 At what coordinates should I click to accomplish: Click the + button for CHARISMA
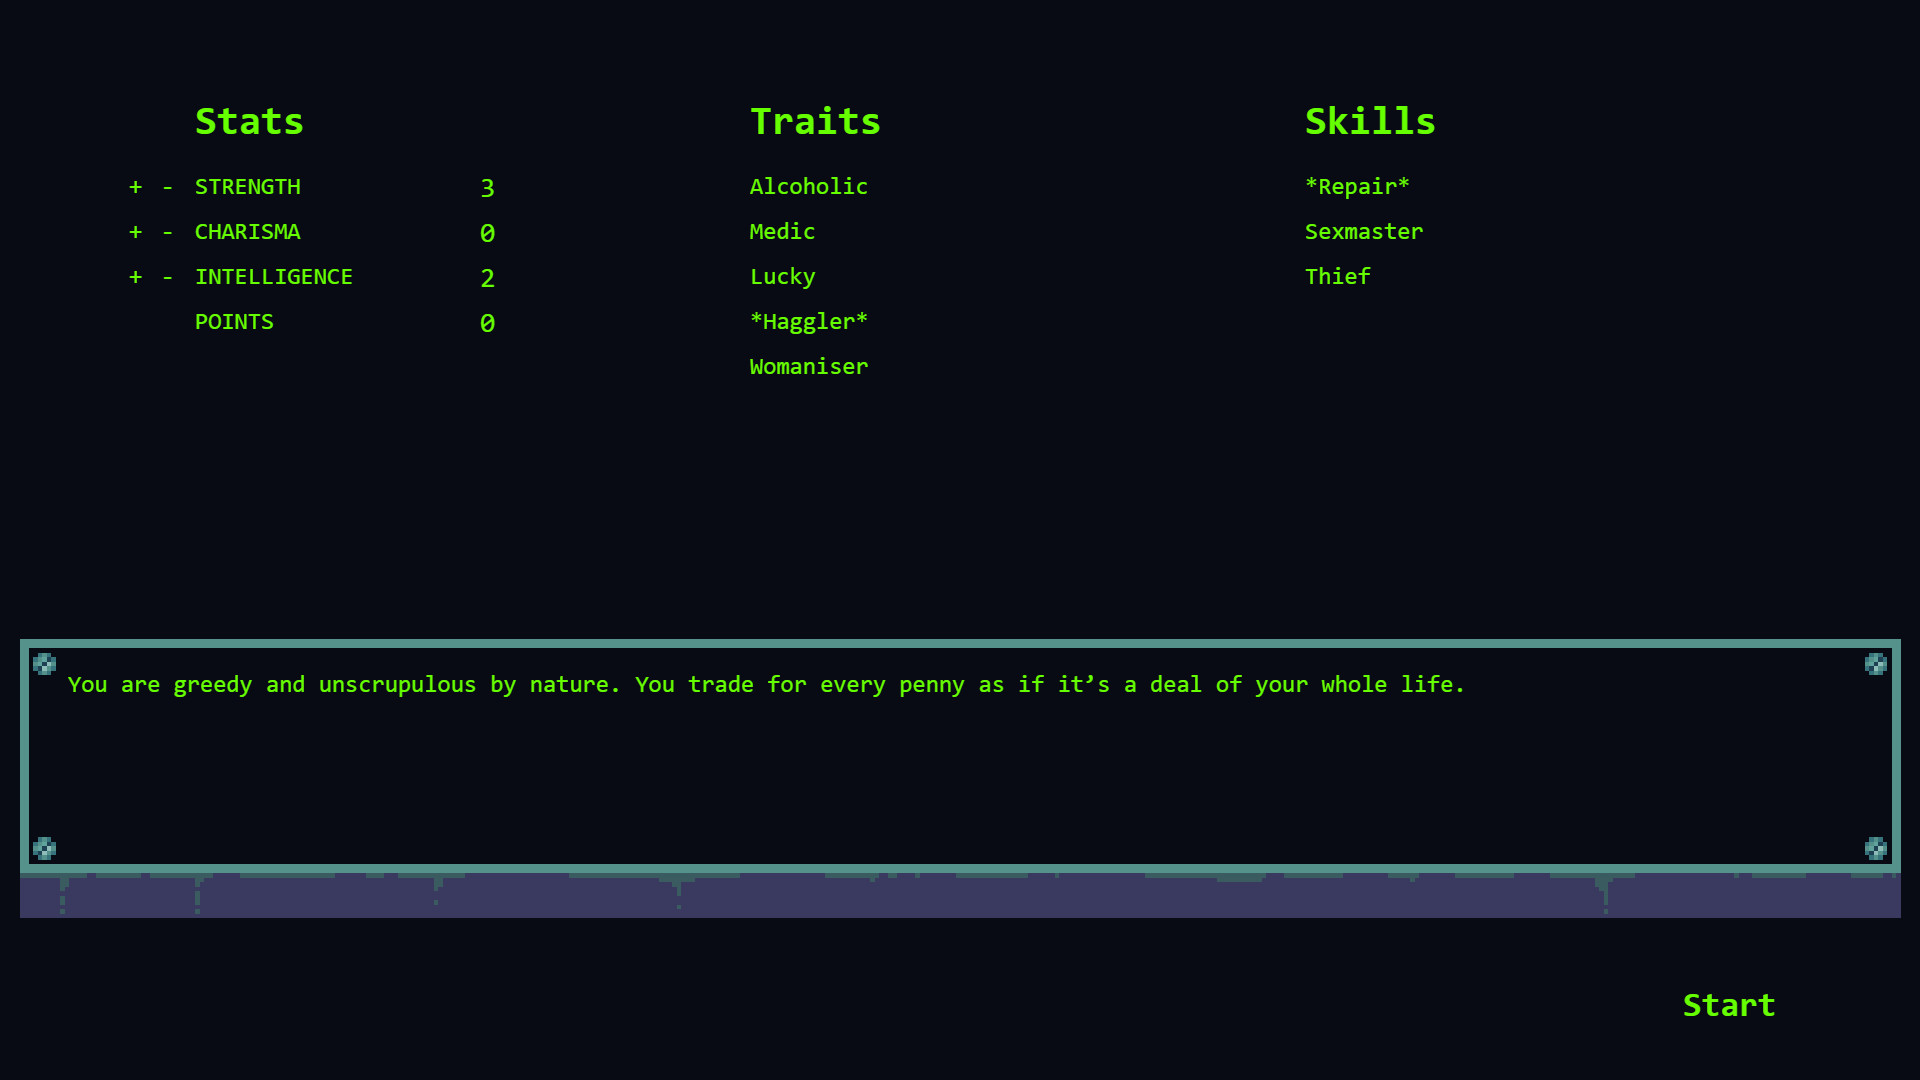(135, 232)
